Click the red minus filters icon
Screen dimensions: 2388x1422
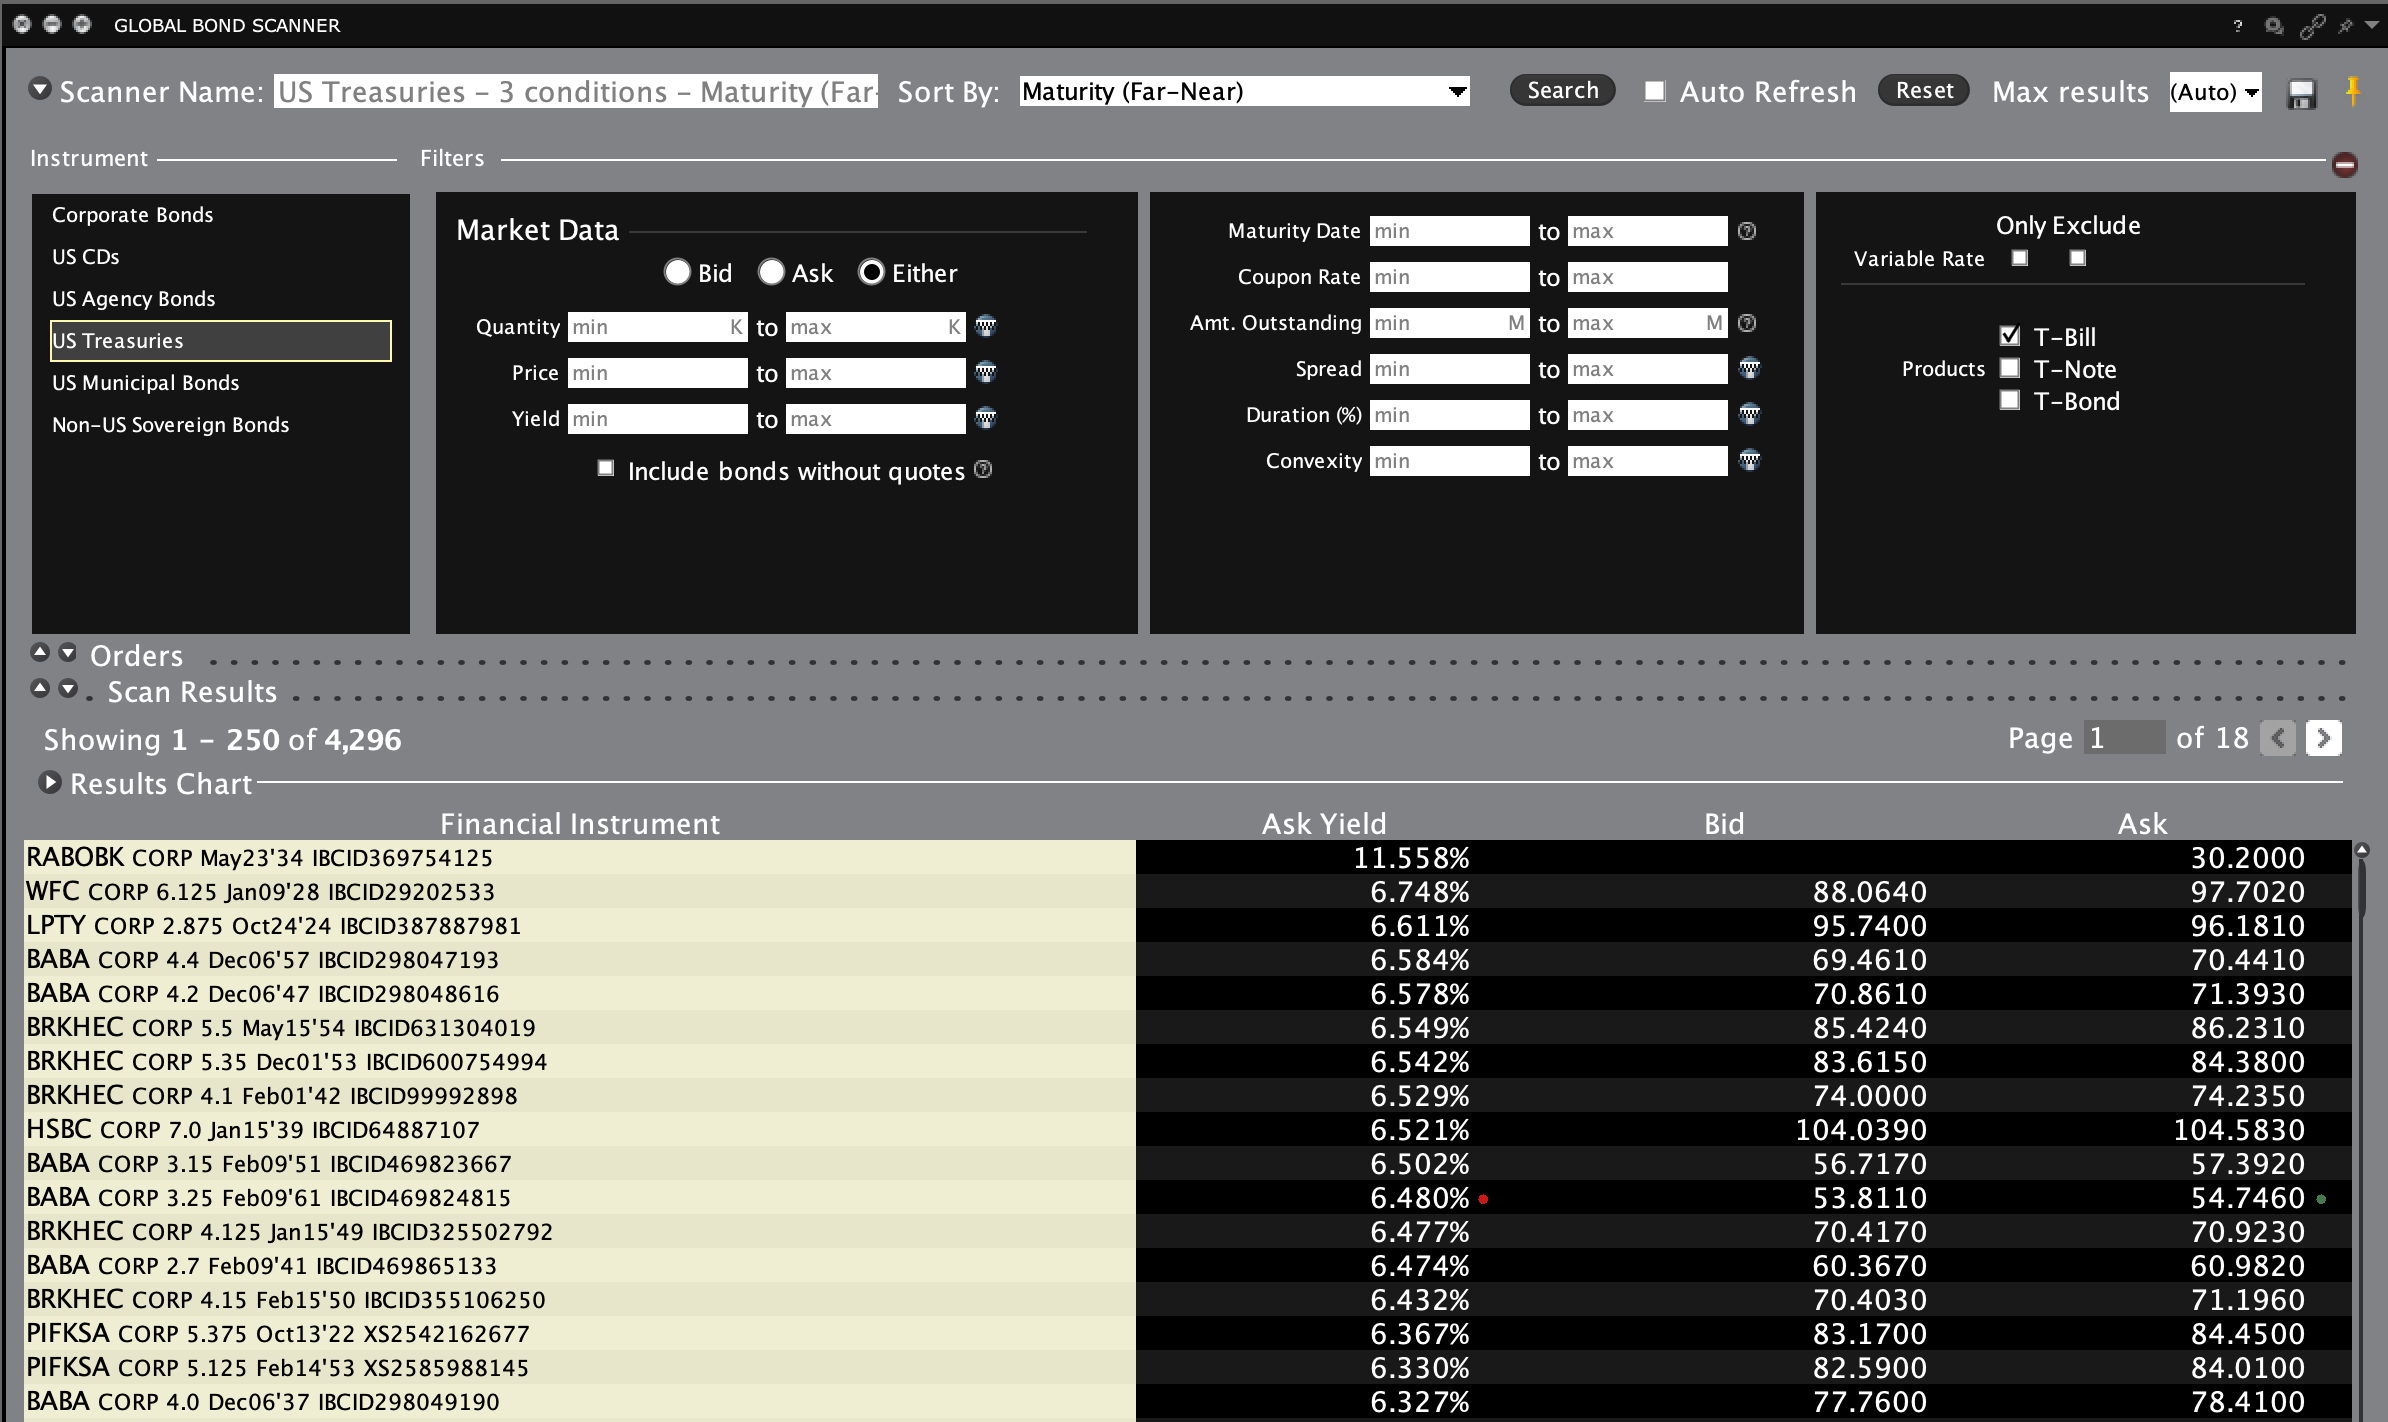pos(2344,165)
